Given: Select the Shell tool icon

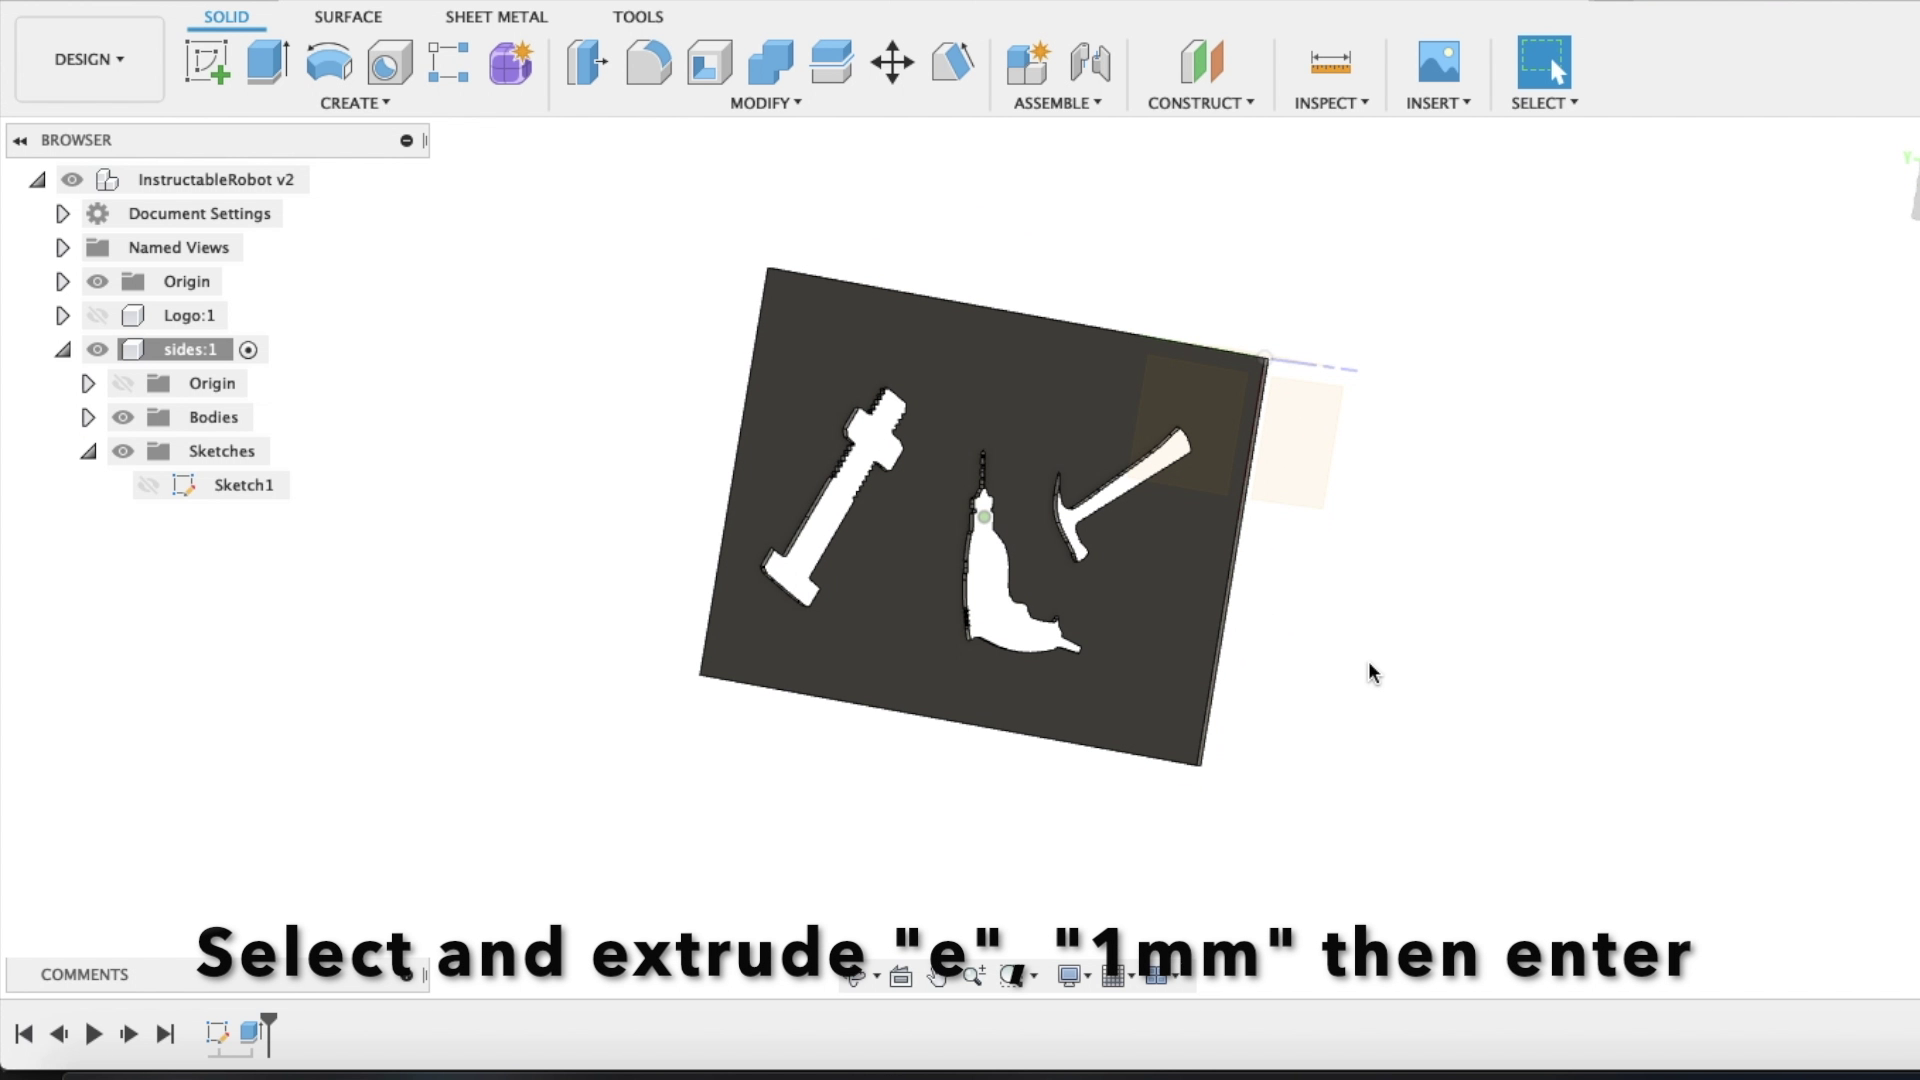Looking at the screenshot, I should 709,62.
